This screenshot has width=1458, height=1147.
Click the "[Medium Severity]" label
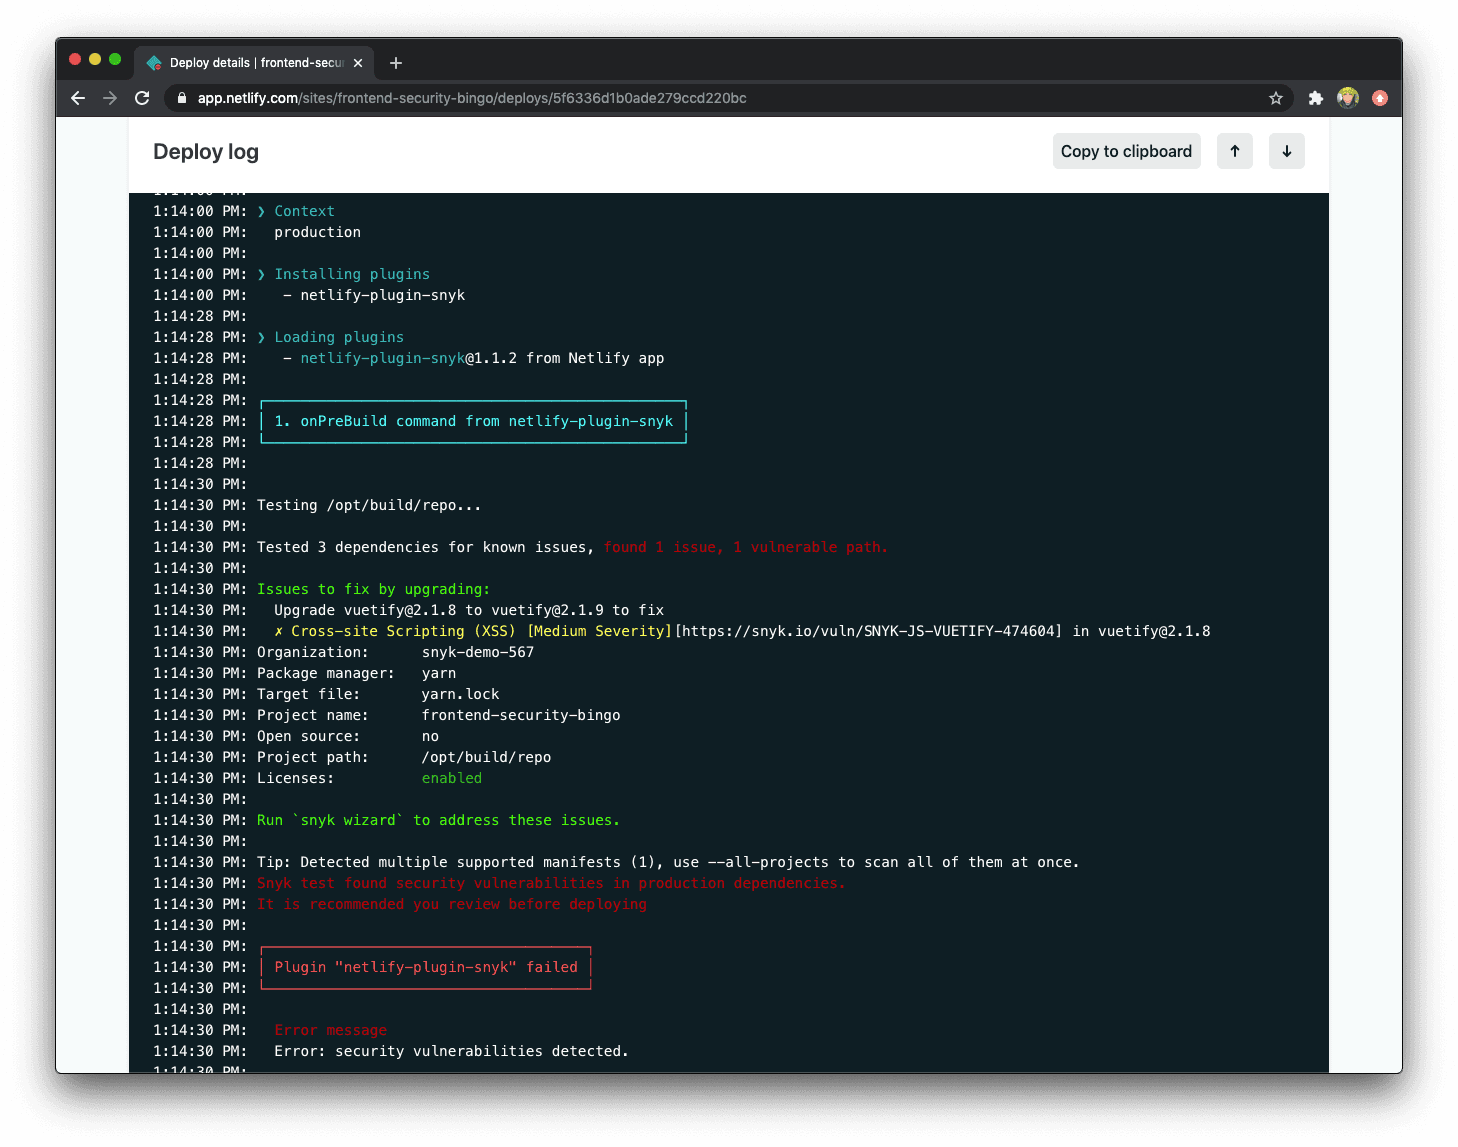(x=599, y=631)
